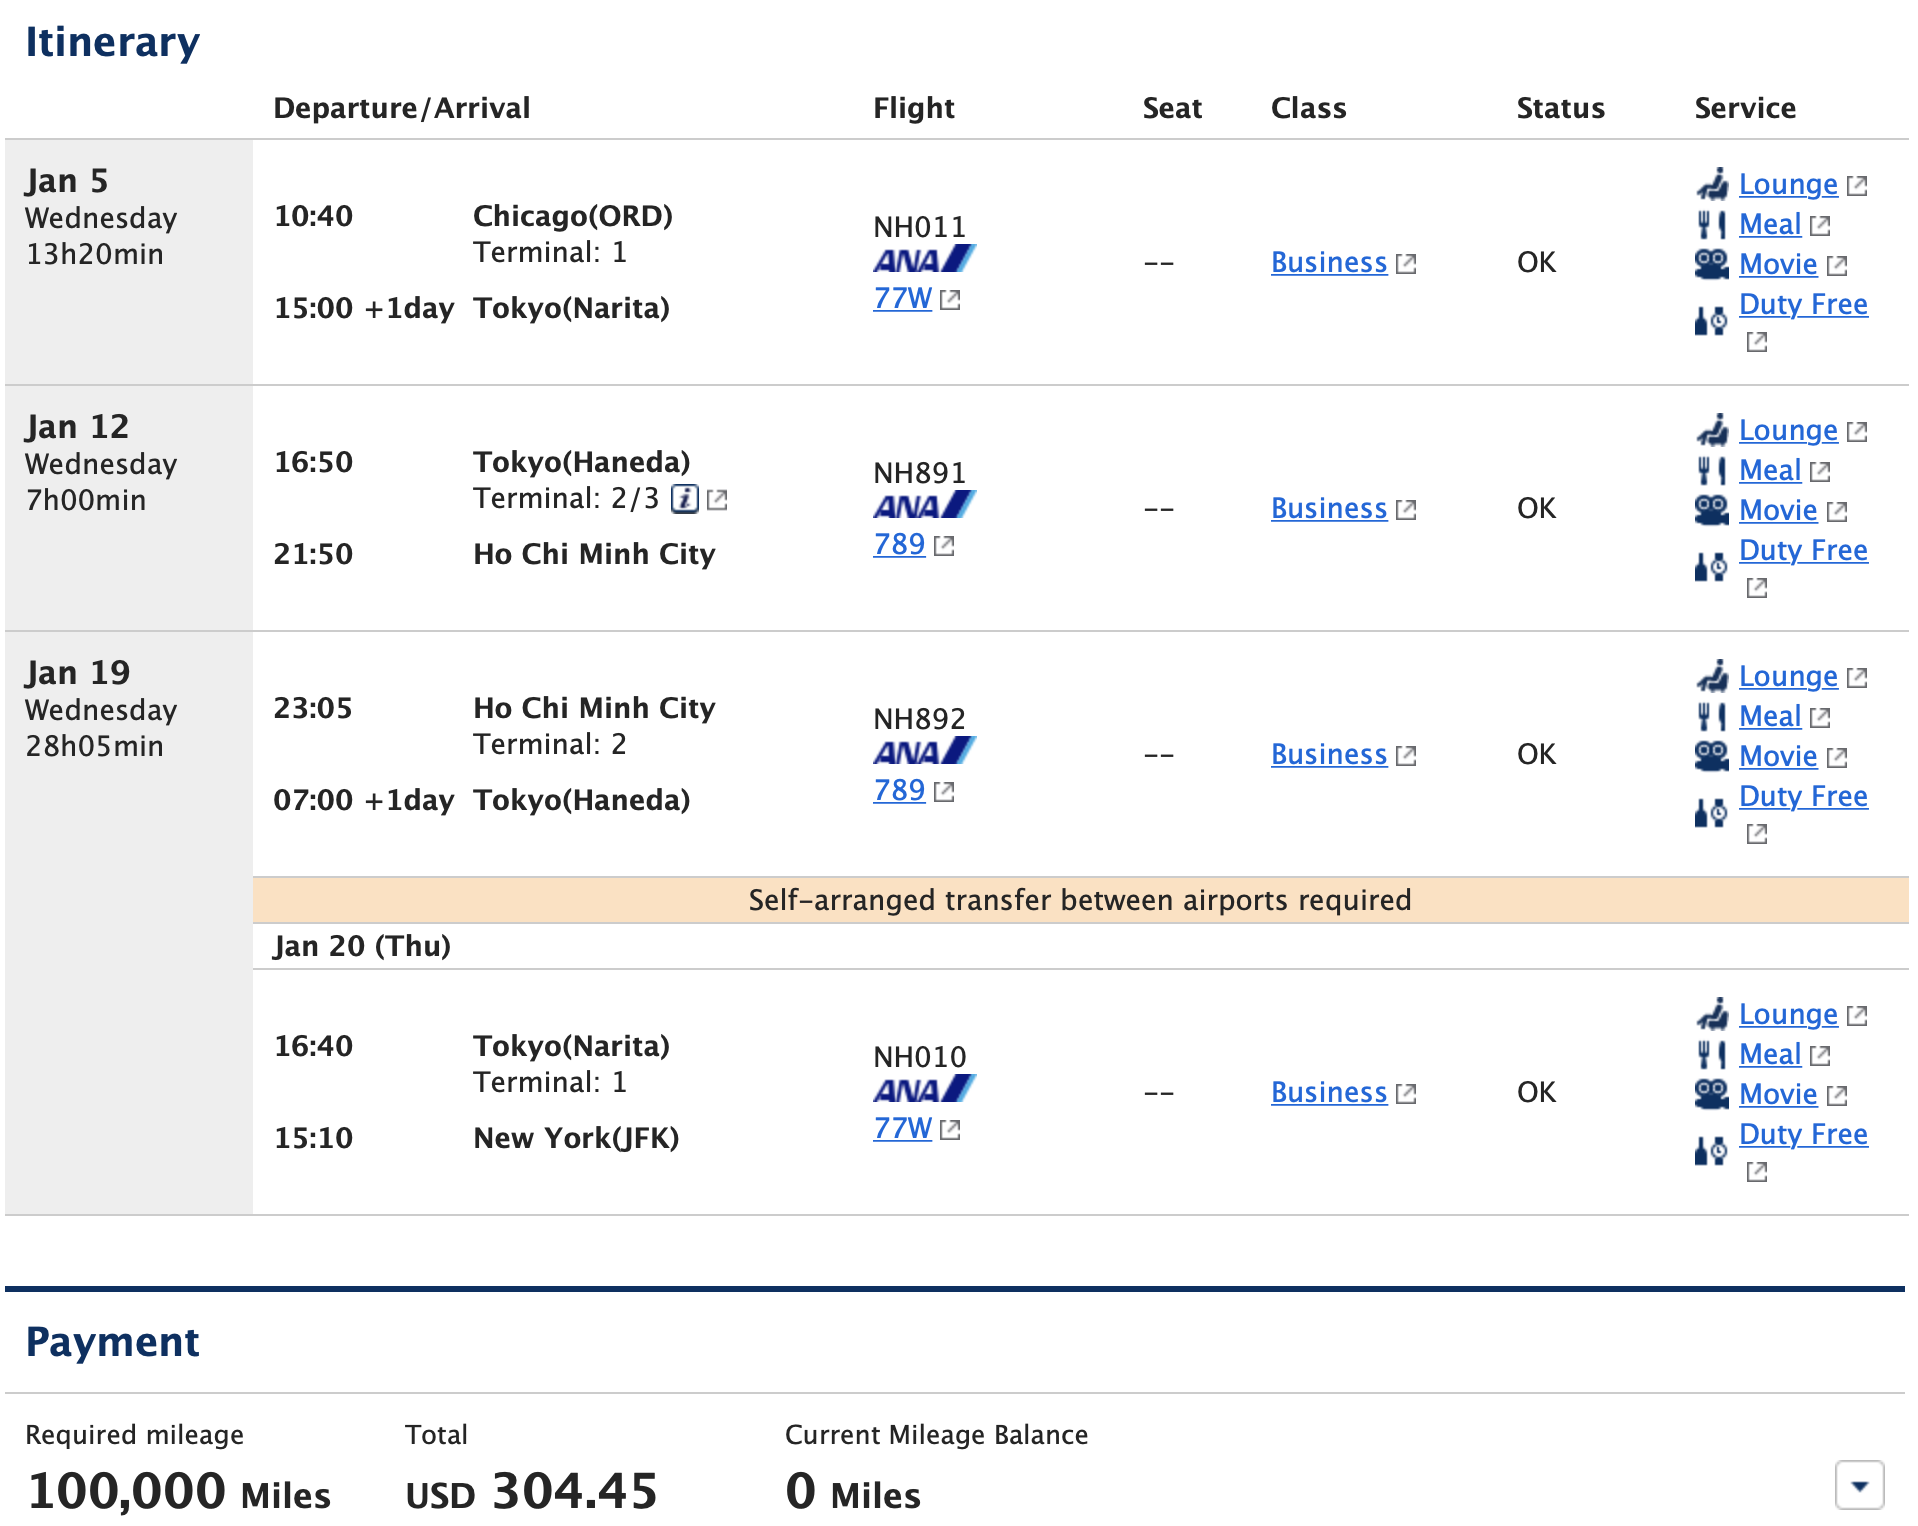Open Haneda terminal info icon
The width and height of the screenshot is (1918, 1526).
pos(684,498)
